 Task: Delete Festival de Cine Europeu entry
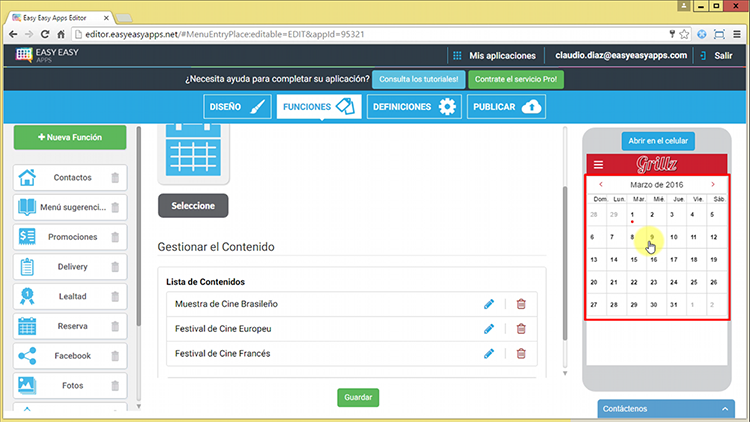(x=521, y=329)
